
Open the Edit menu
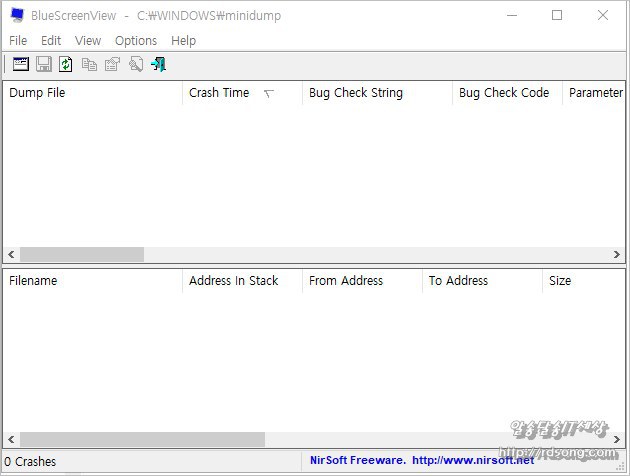click(x=51, y=40)
